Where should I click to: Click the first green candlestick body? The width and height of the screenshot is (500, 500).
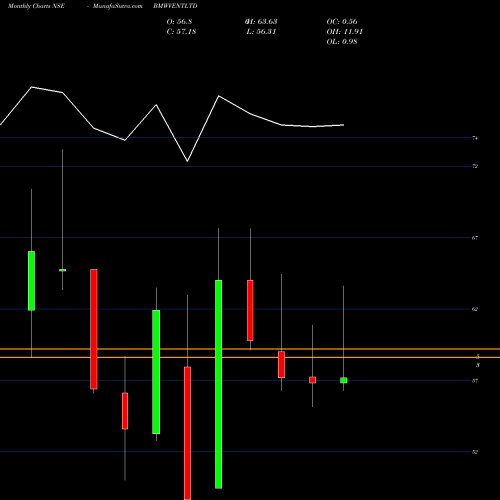coord(31,281)
